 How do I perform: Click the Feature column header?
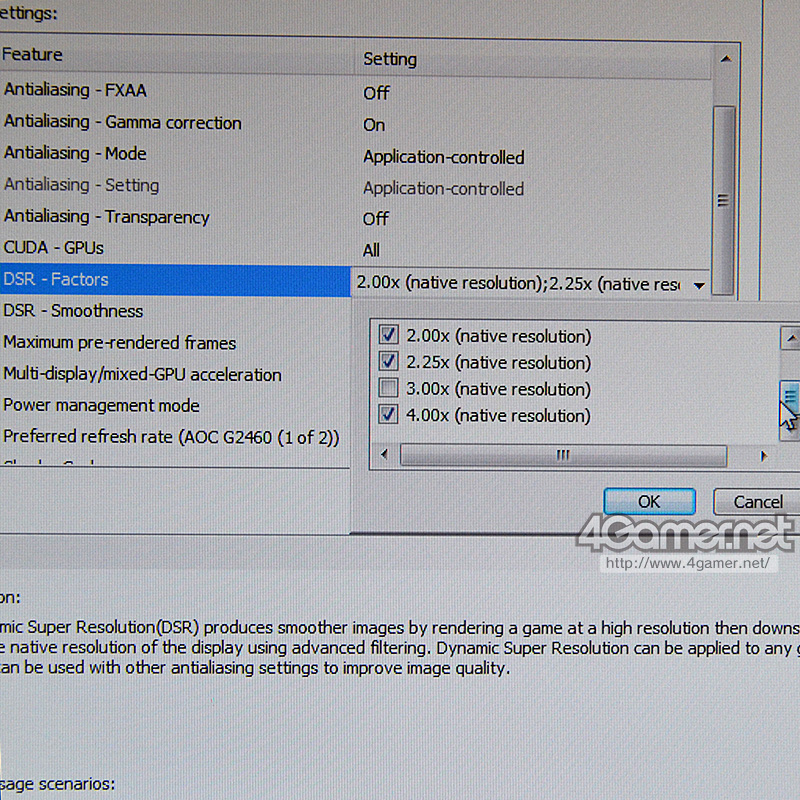[x=177, y=55]
